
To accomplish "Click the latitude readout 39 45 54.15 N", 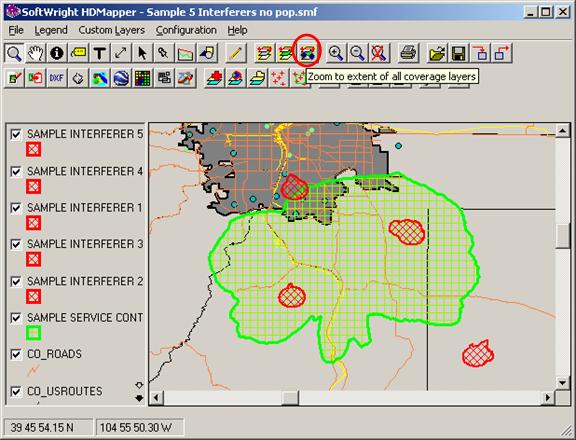I will click(42, 428).
